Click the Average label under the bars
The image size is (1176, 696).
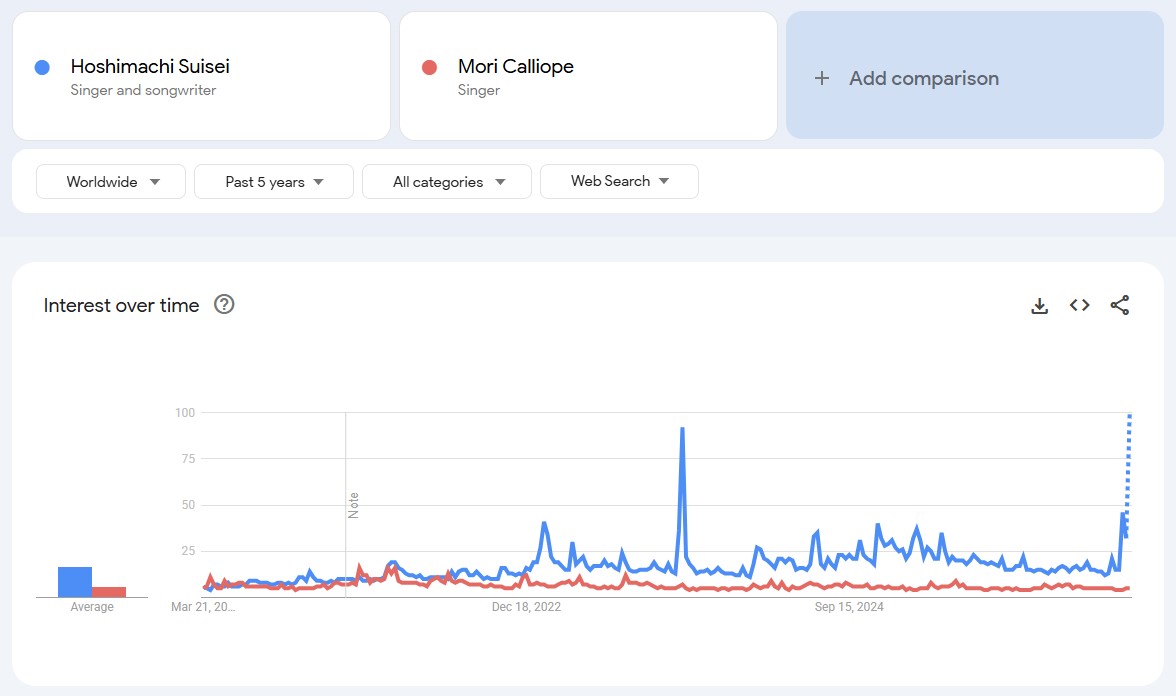(92, 607)
